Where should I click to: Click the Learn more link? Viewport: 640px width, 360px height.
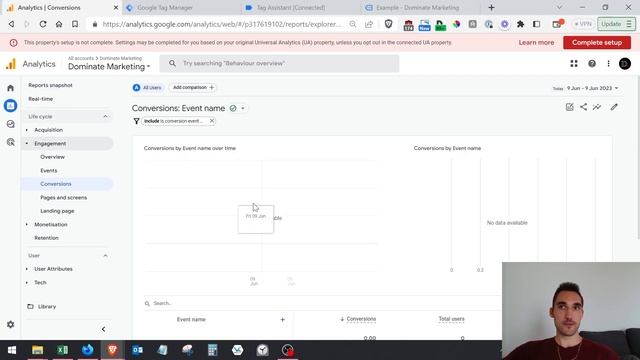(x=536, y=42)
